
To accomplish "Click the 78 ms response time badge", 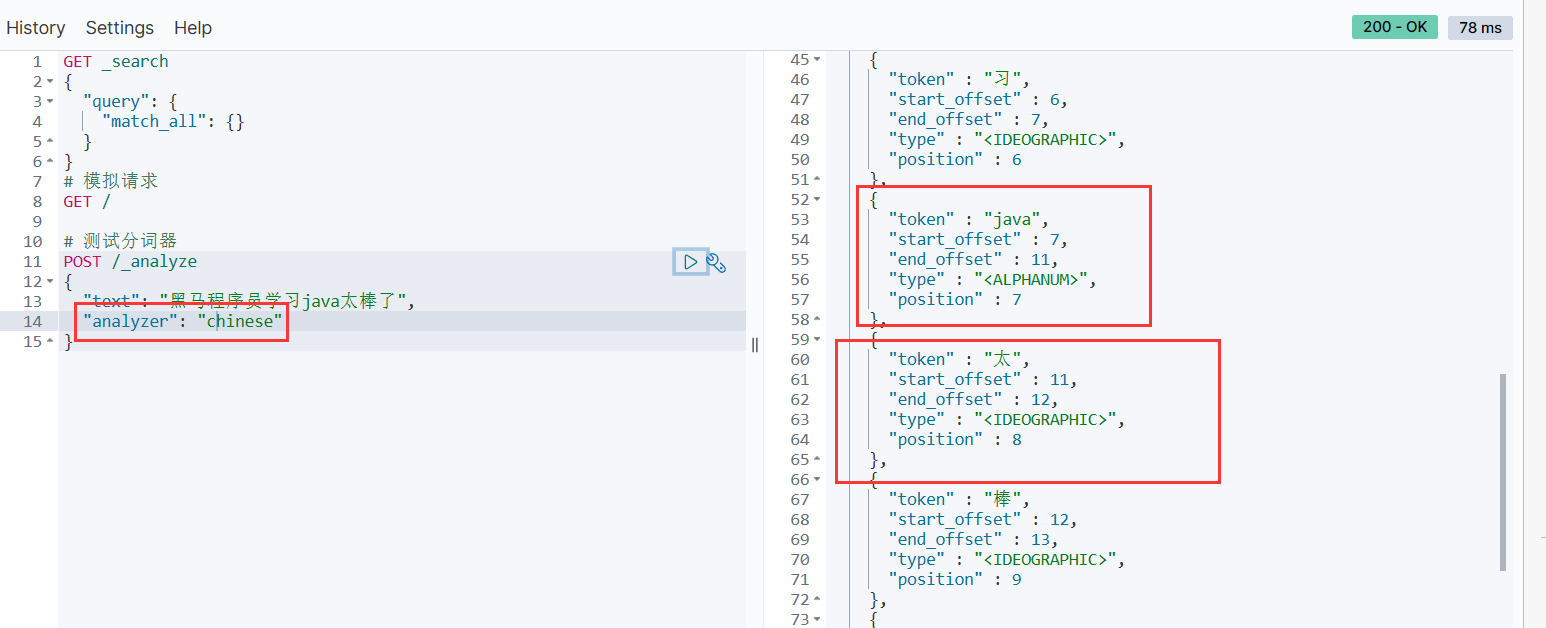I will pyautogui.click(x=1480, y=27).
